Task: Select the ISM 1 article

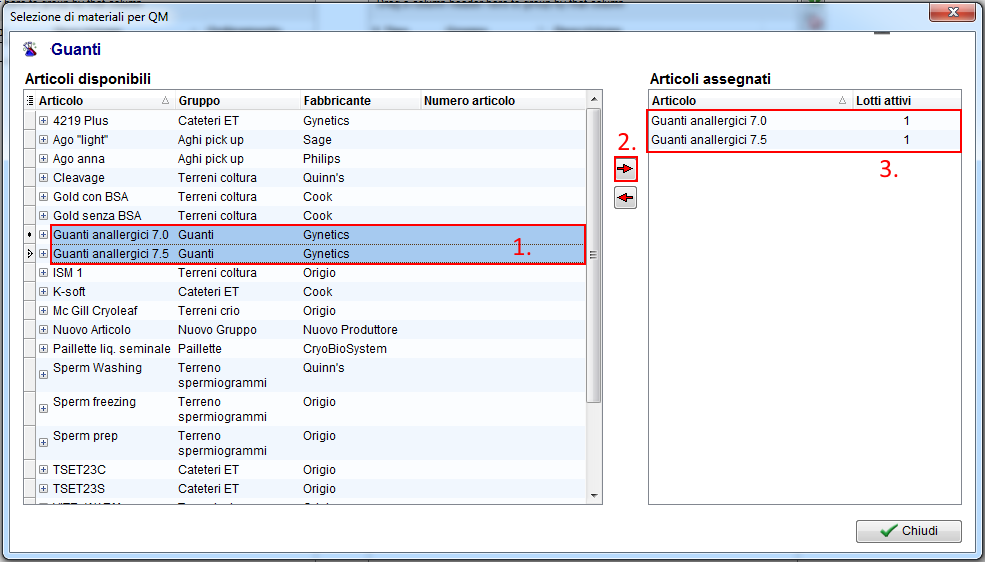Action: (x=67, y=273)
